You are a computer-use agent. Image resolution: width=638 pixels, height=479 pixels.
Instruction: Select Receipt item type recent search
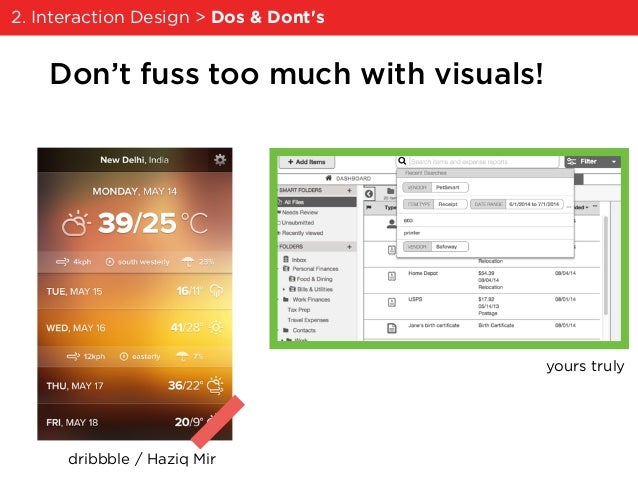pyautogui.click(x=435, y=204)
